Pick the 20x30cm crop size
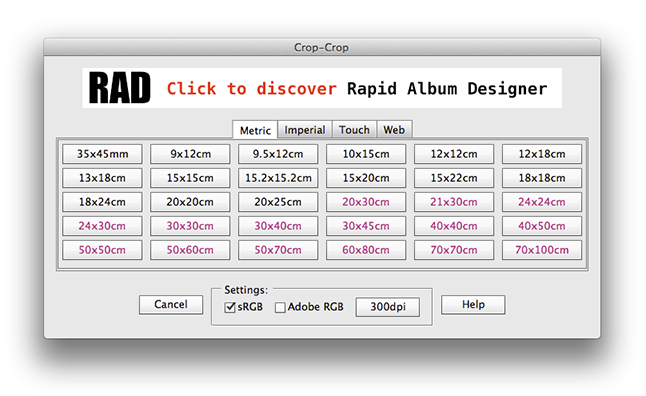Image resolution: width=646 pixels, height=396 pixels. coord(366,202)
